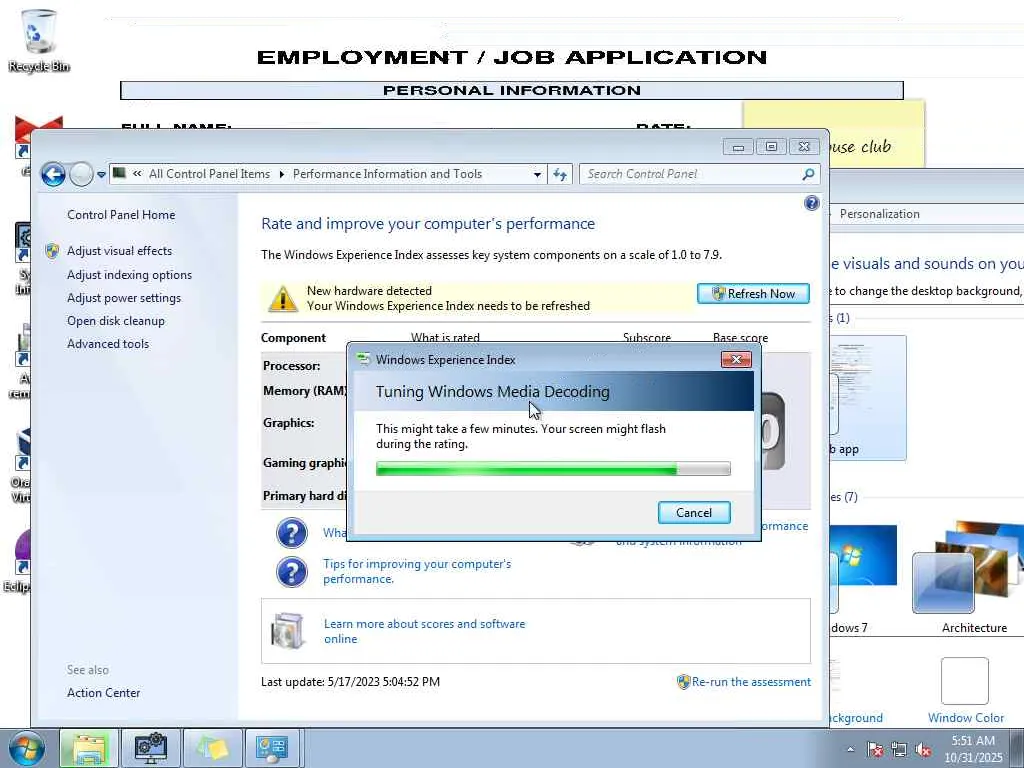Show hidden system tray icons
Screen dimensions: 1024x768
[850, 750]
